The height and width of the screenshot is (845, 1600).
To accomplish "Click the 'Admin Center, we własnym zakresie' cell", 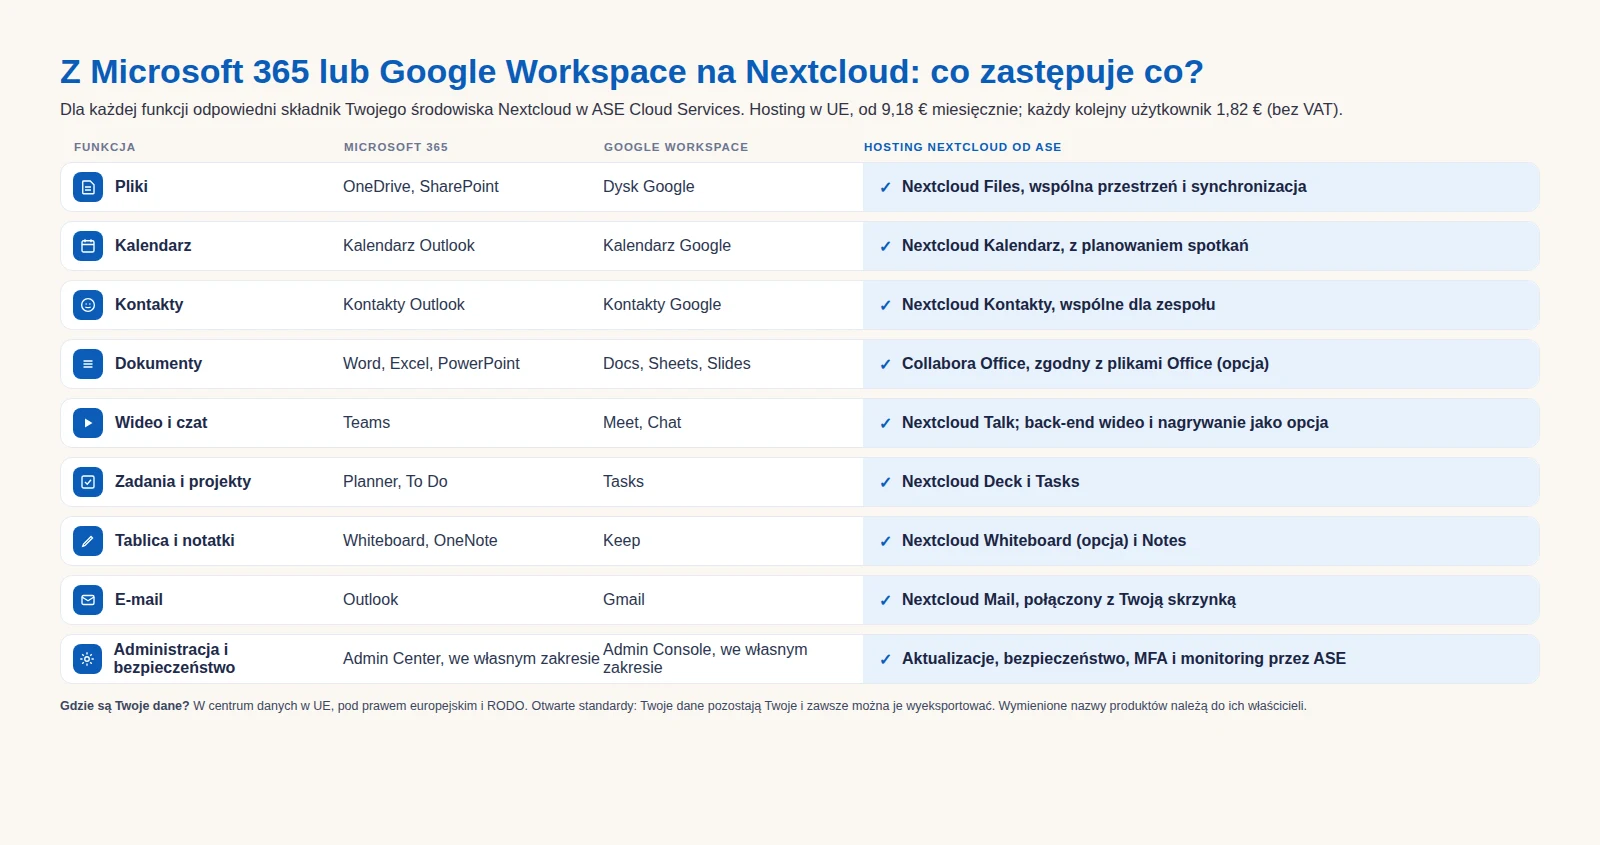I will [471, 659].
